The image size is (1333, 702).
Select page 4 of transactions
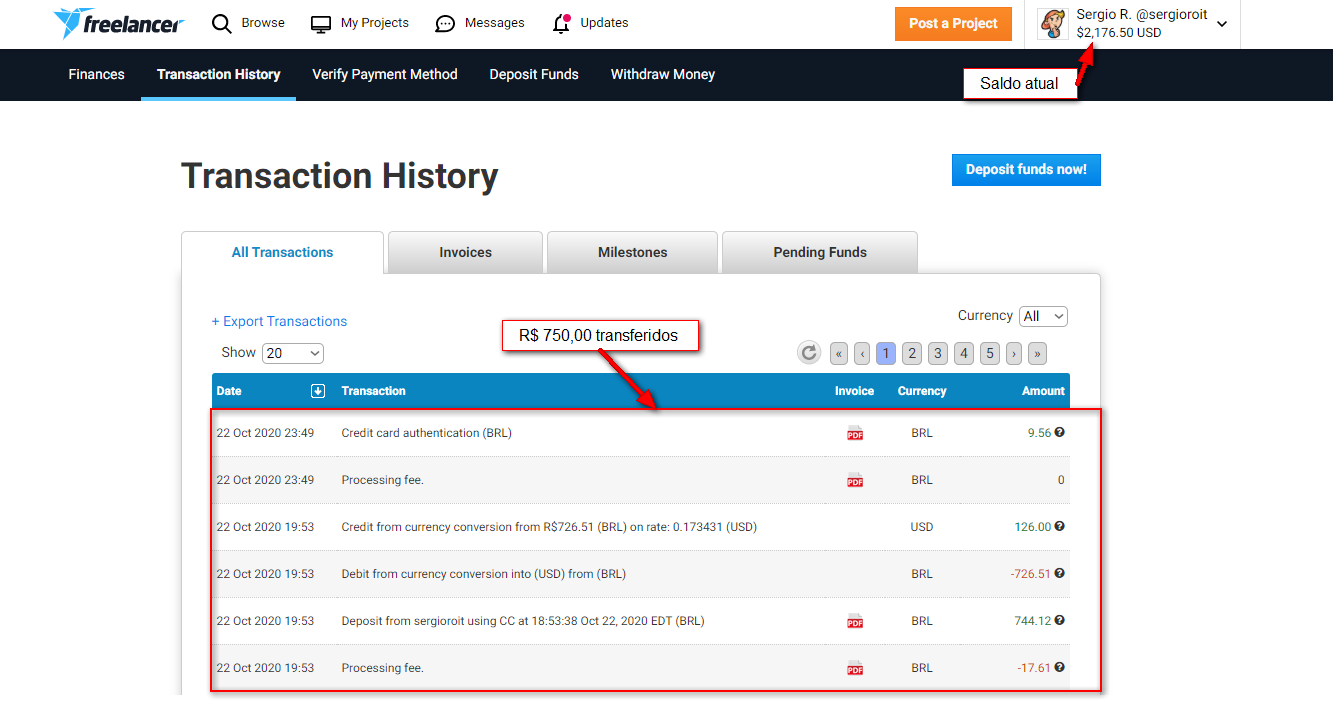click(x=964, y=353)
